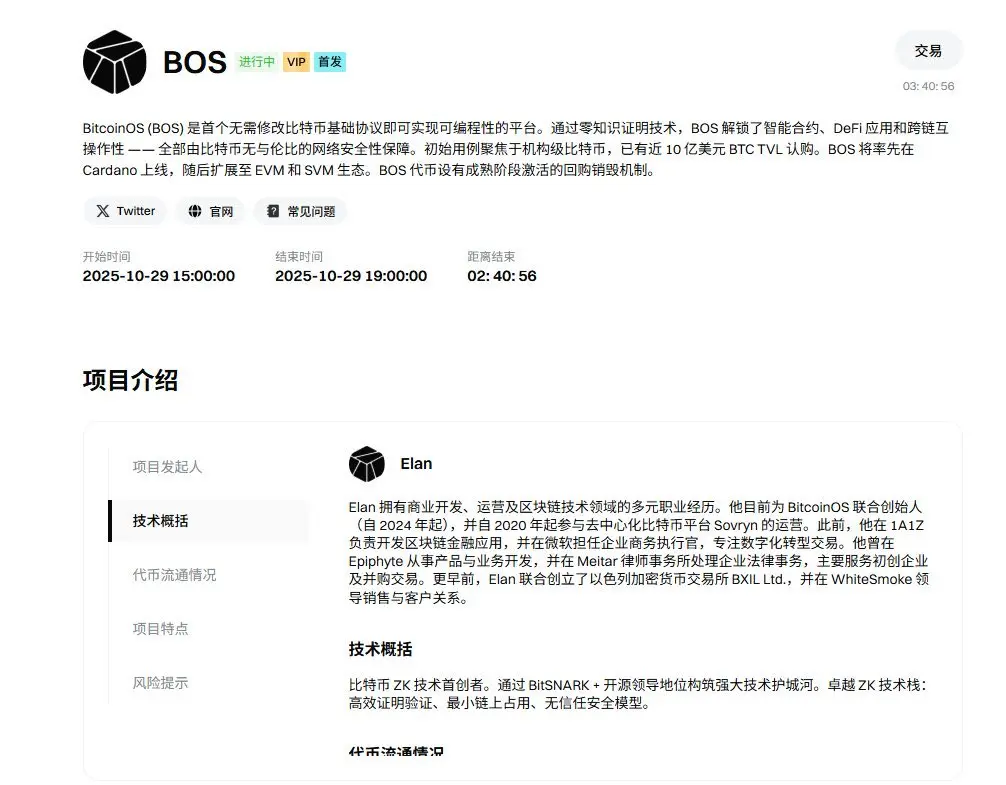This screenshot has height=785, width=1006.
Task: Select the 技术概括 sidebar item
Action: 209,521
